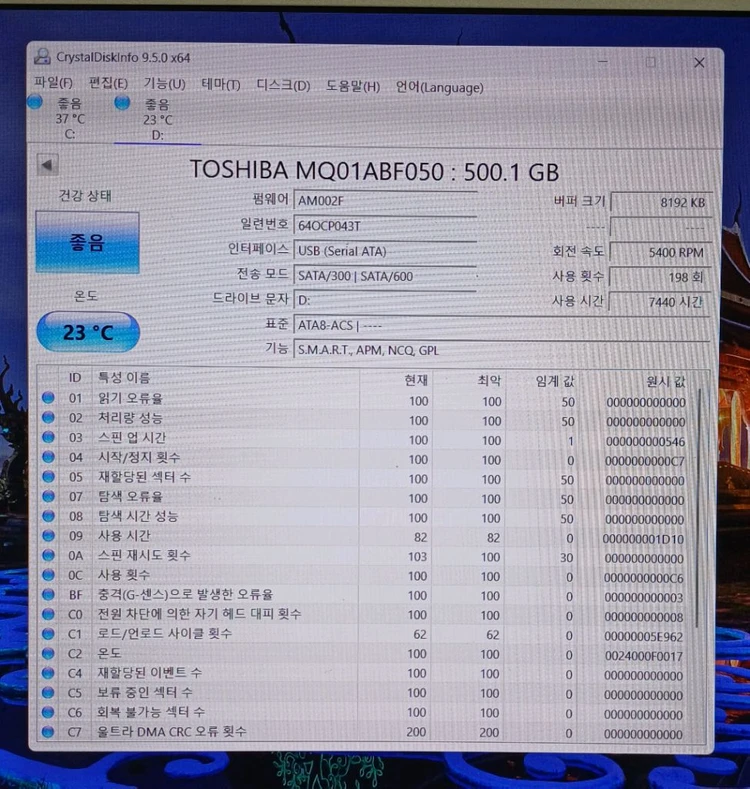This screenshot has width=750, height=789.
Task: Click raw value 00000001D10 of 사용 시간
Action: [x=643, y=539]
